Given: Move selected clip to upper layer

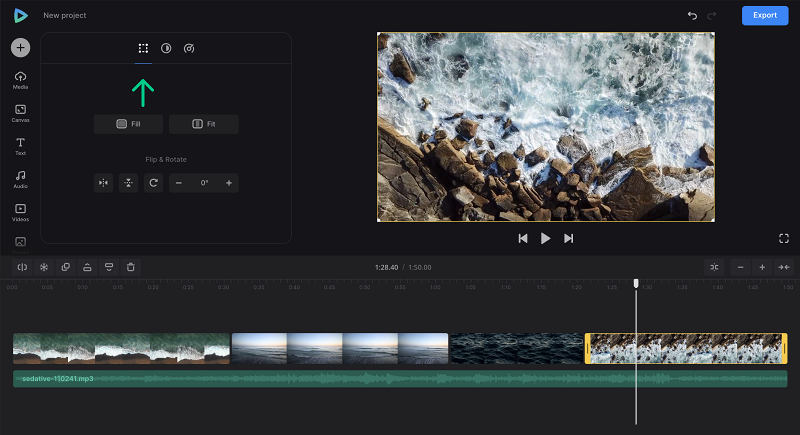Looking at the screenshot, I should pos(87,267).
